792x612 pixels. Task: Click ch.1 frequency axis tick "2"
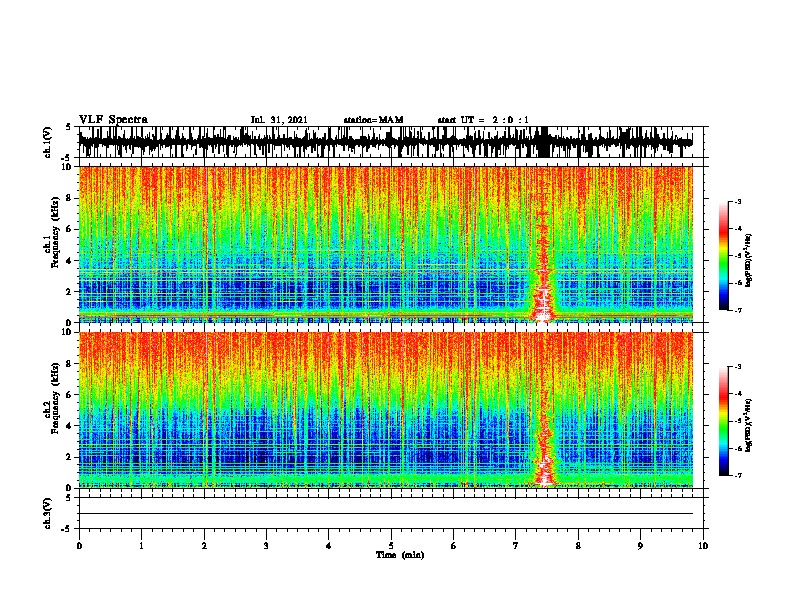tap(70, 291)
